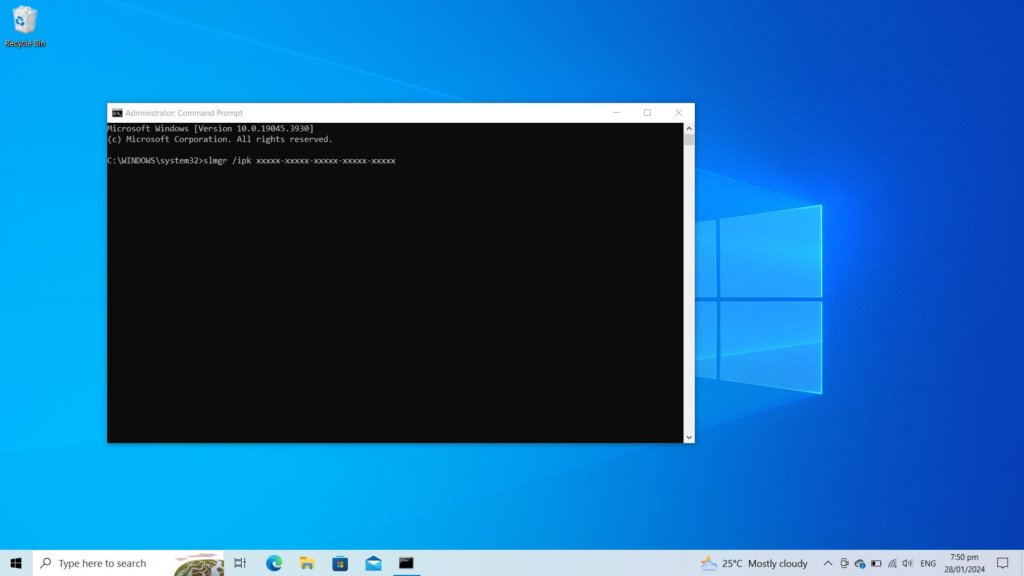Open the Mail app from the taskbar
Screen dimensions: 1024x576
coord(374,563)
